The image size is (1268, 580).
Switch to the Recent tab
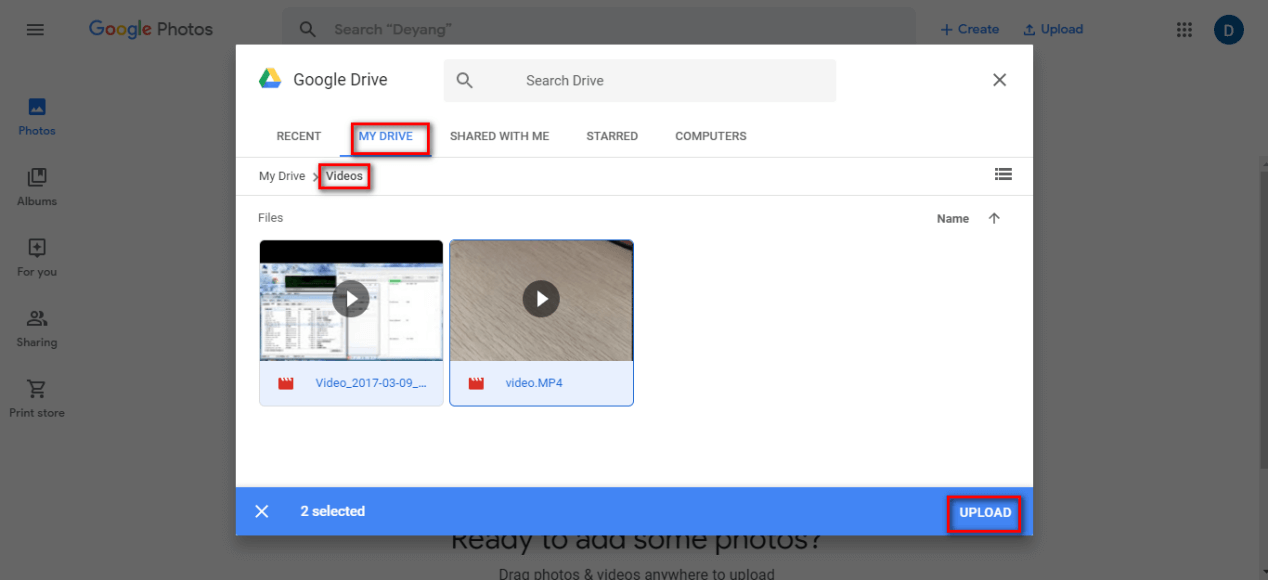click(x=299, y=136)
